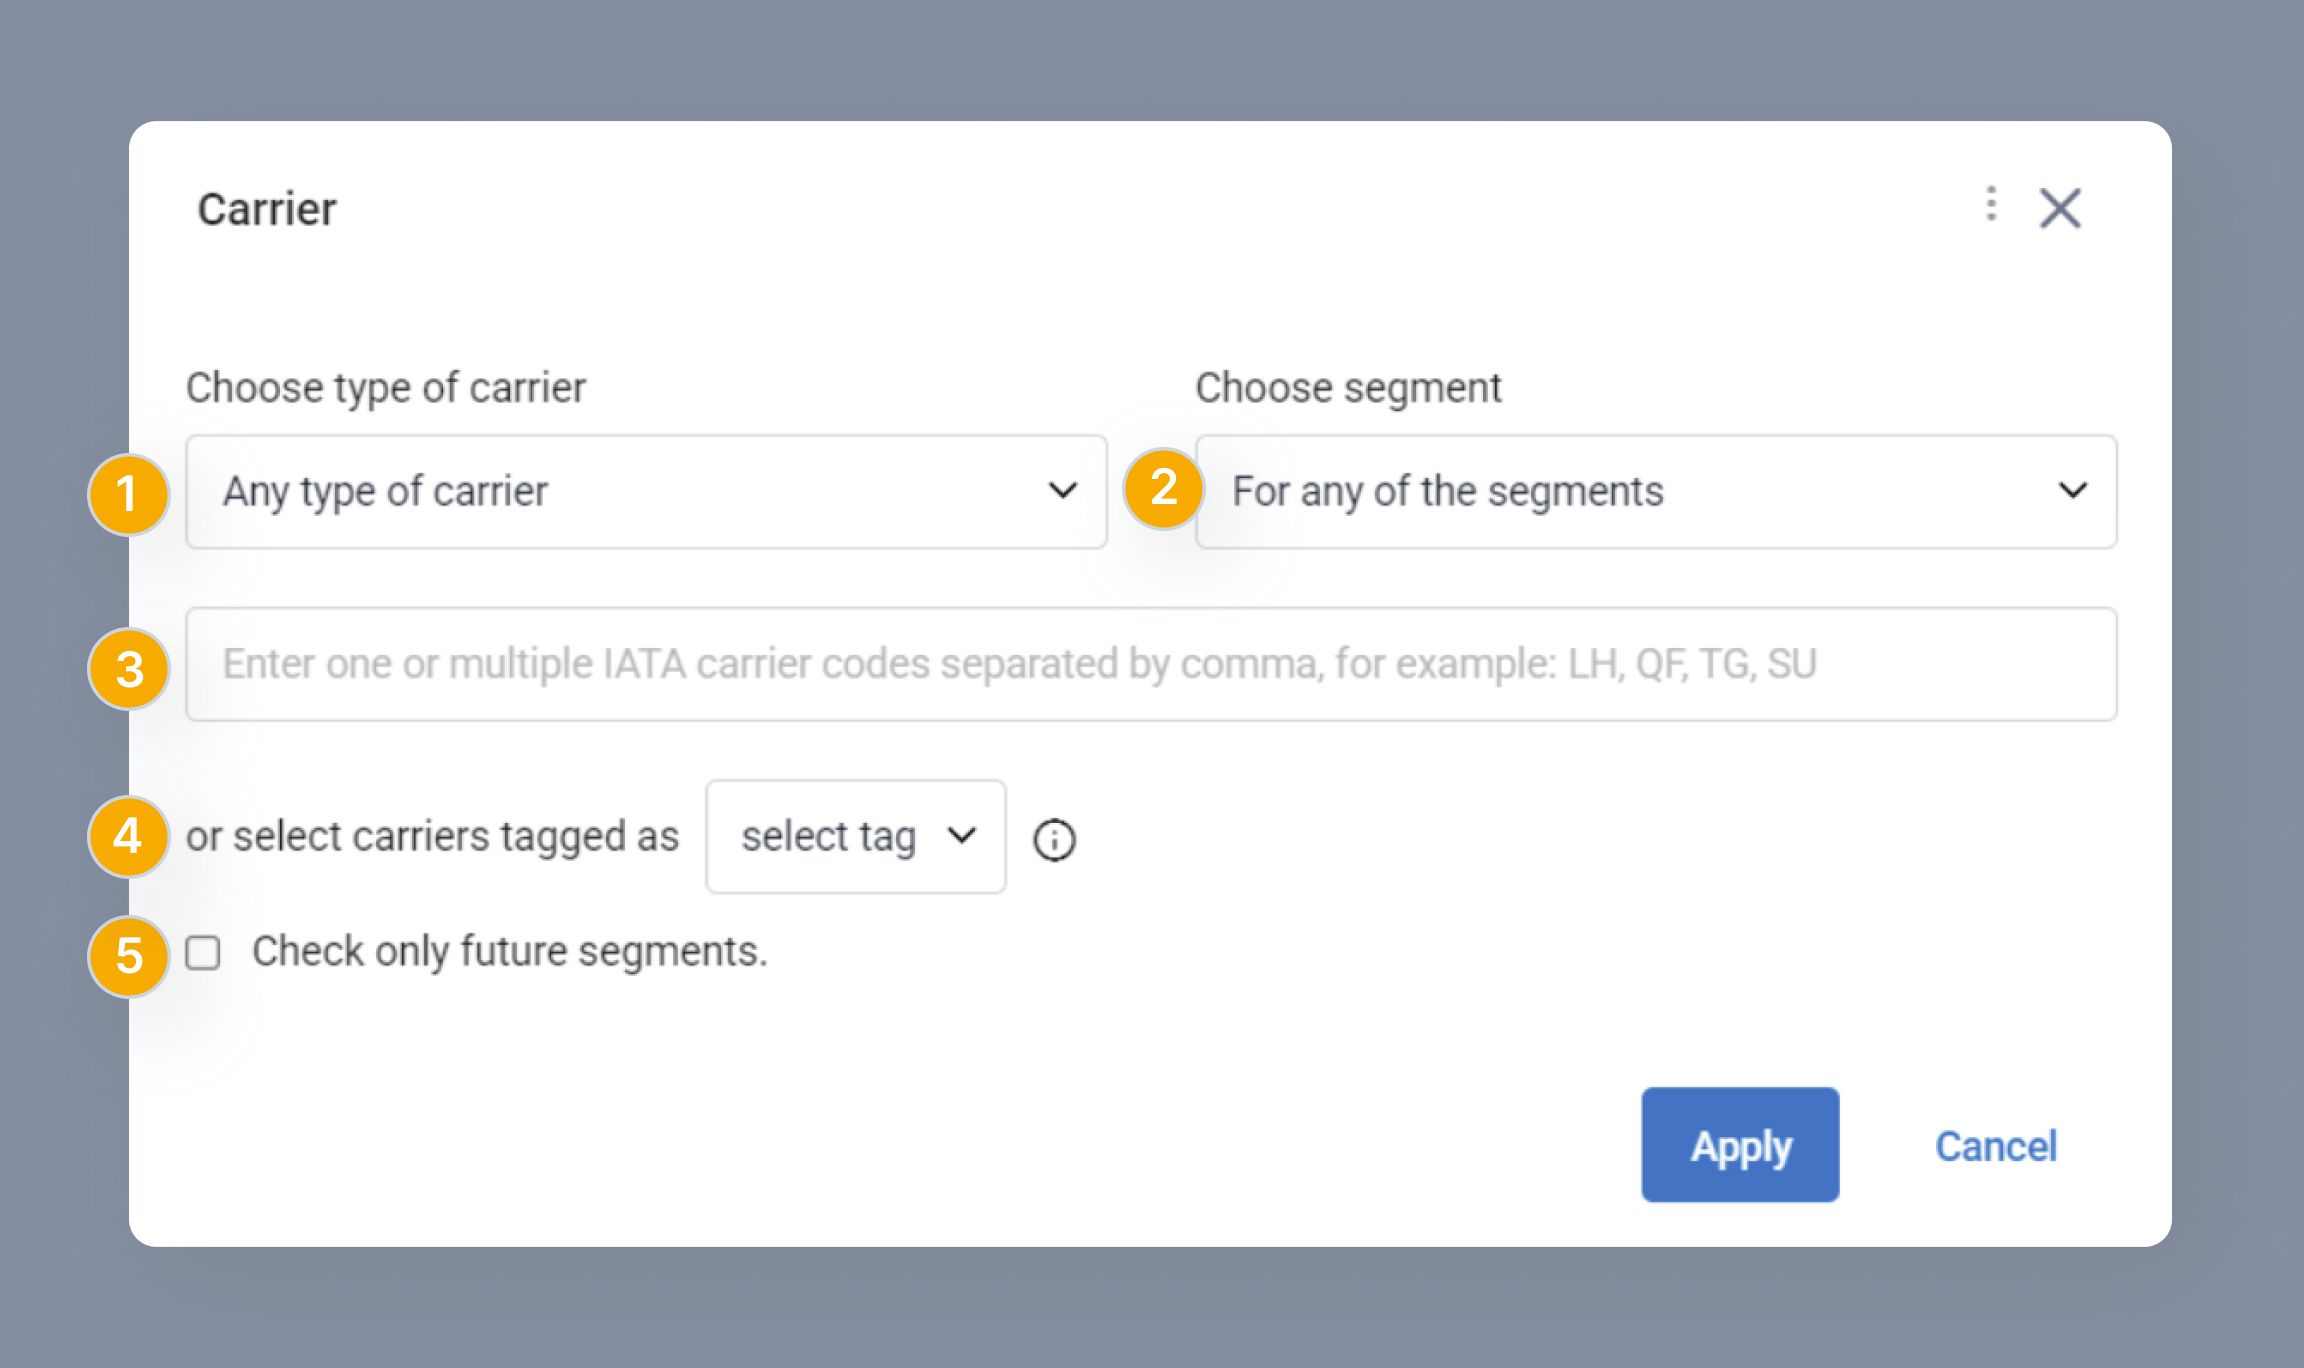Viewport: 2304px width, 1368px height.
Task: Click the vertical three-dot menu icon
Action: [x=1991, y=204]
